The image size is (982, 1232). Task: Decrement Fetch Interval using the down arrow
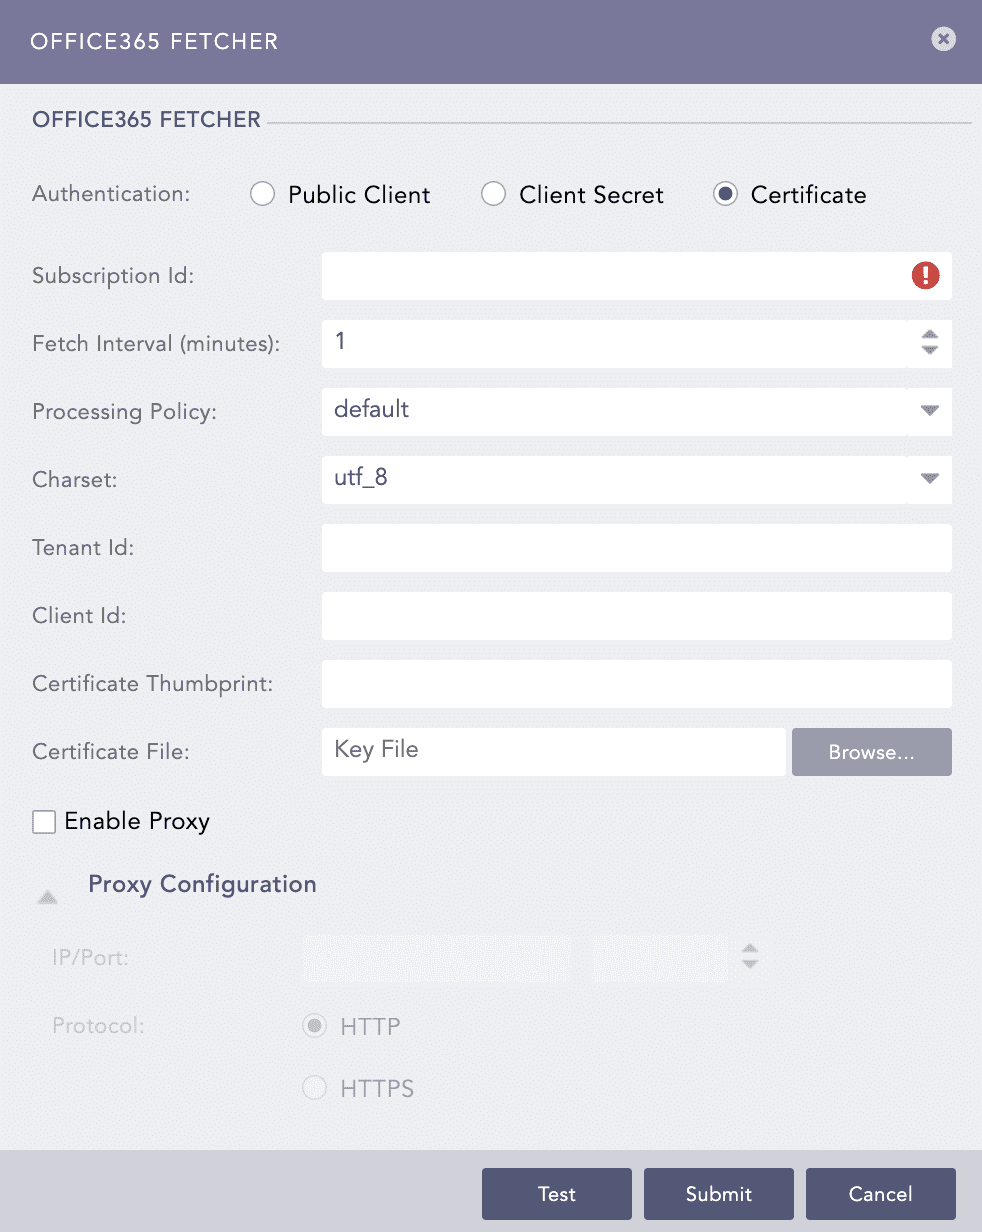pyautogui.click(x=929, y=350)
